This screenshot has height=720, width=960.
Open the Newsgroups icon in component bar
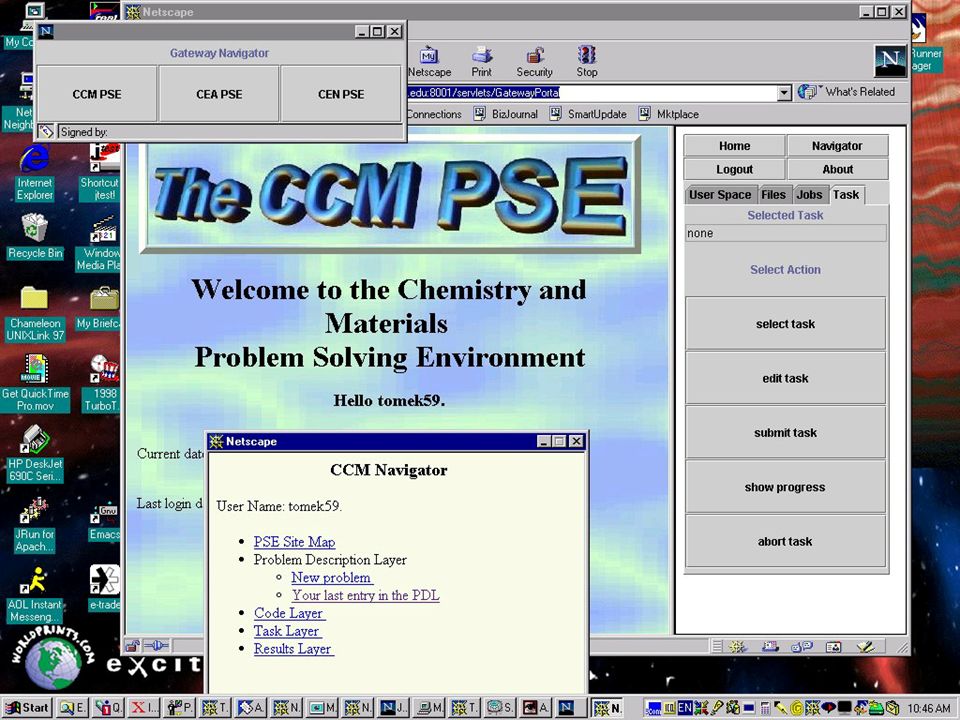(801, 646)
